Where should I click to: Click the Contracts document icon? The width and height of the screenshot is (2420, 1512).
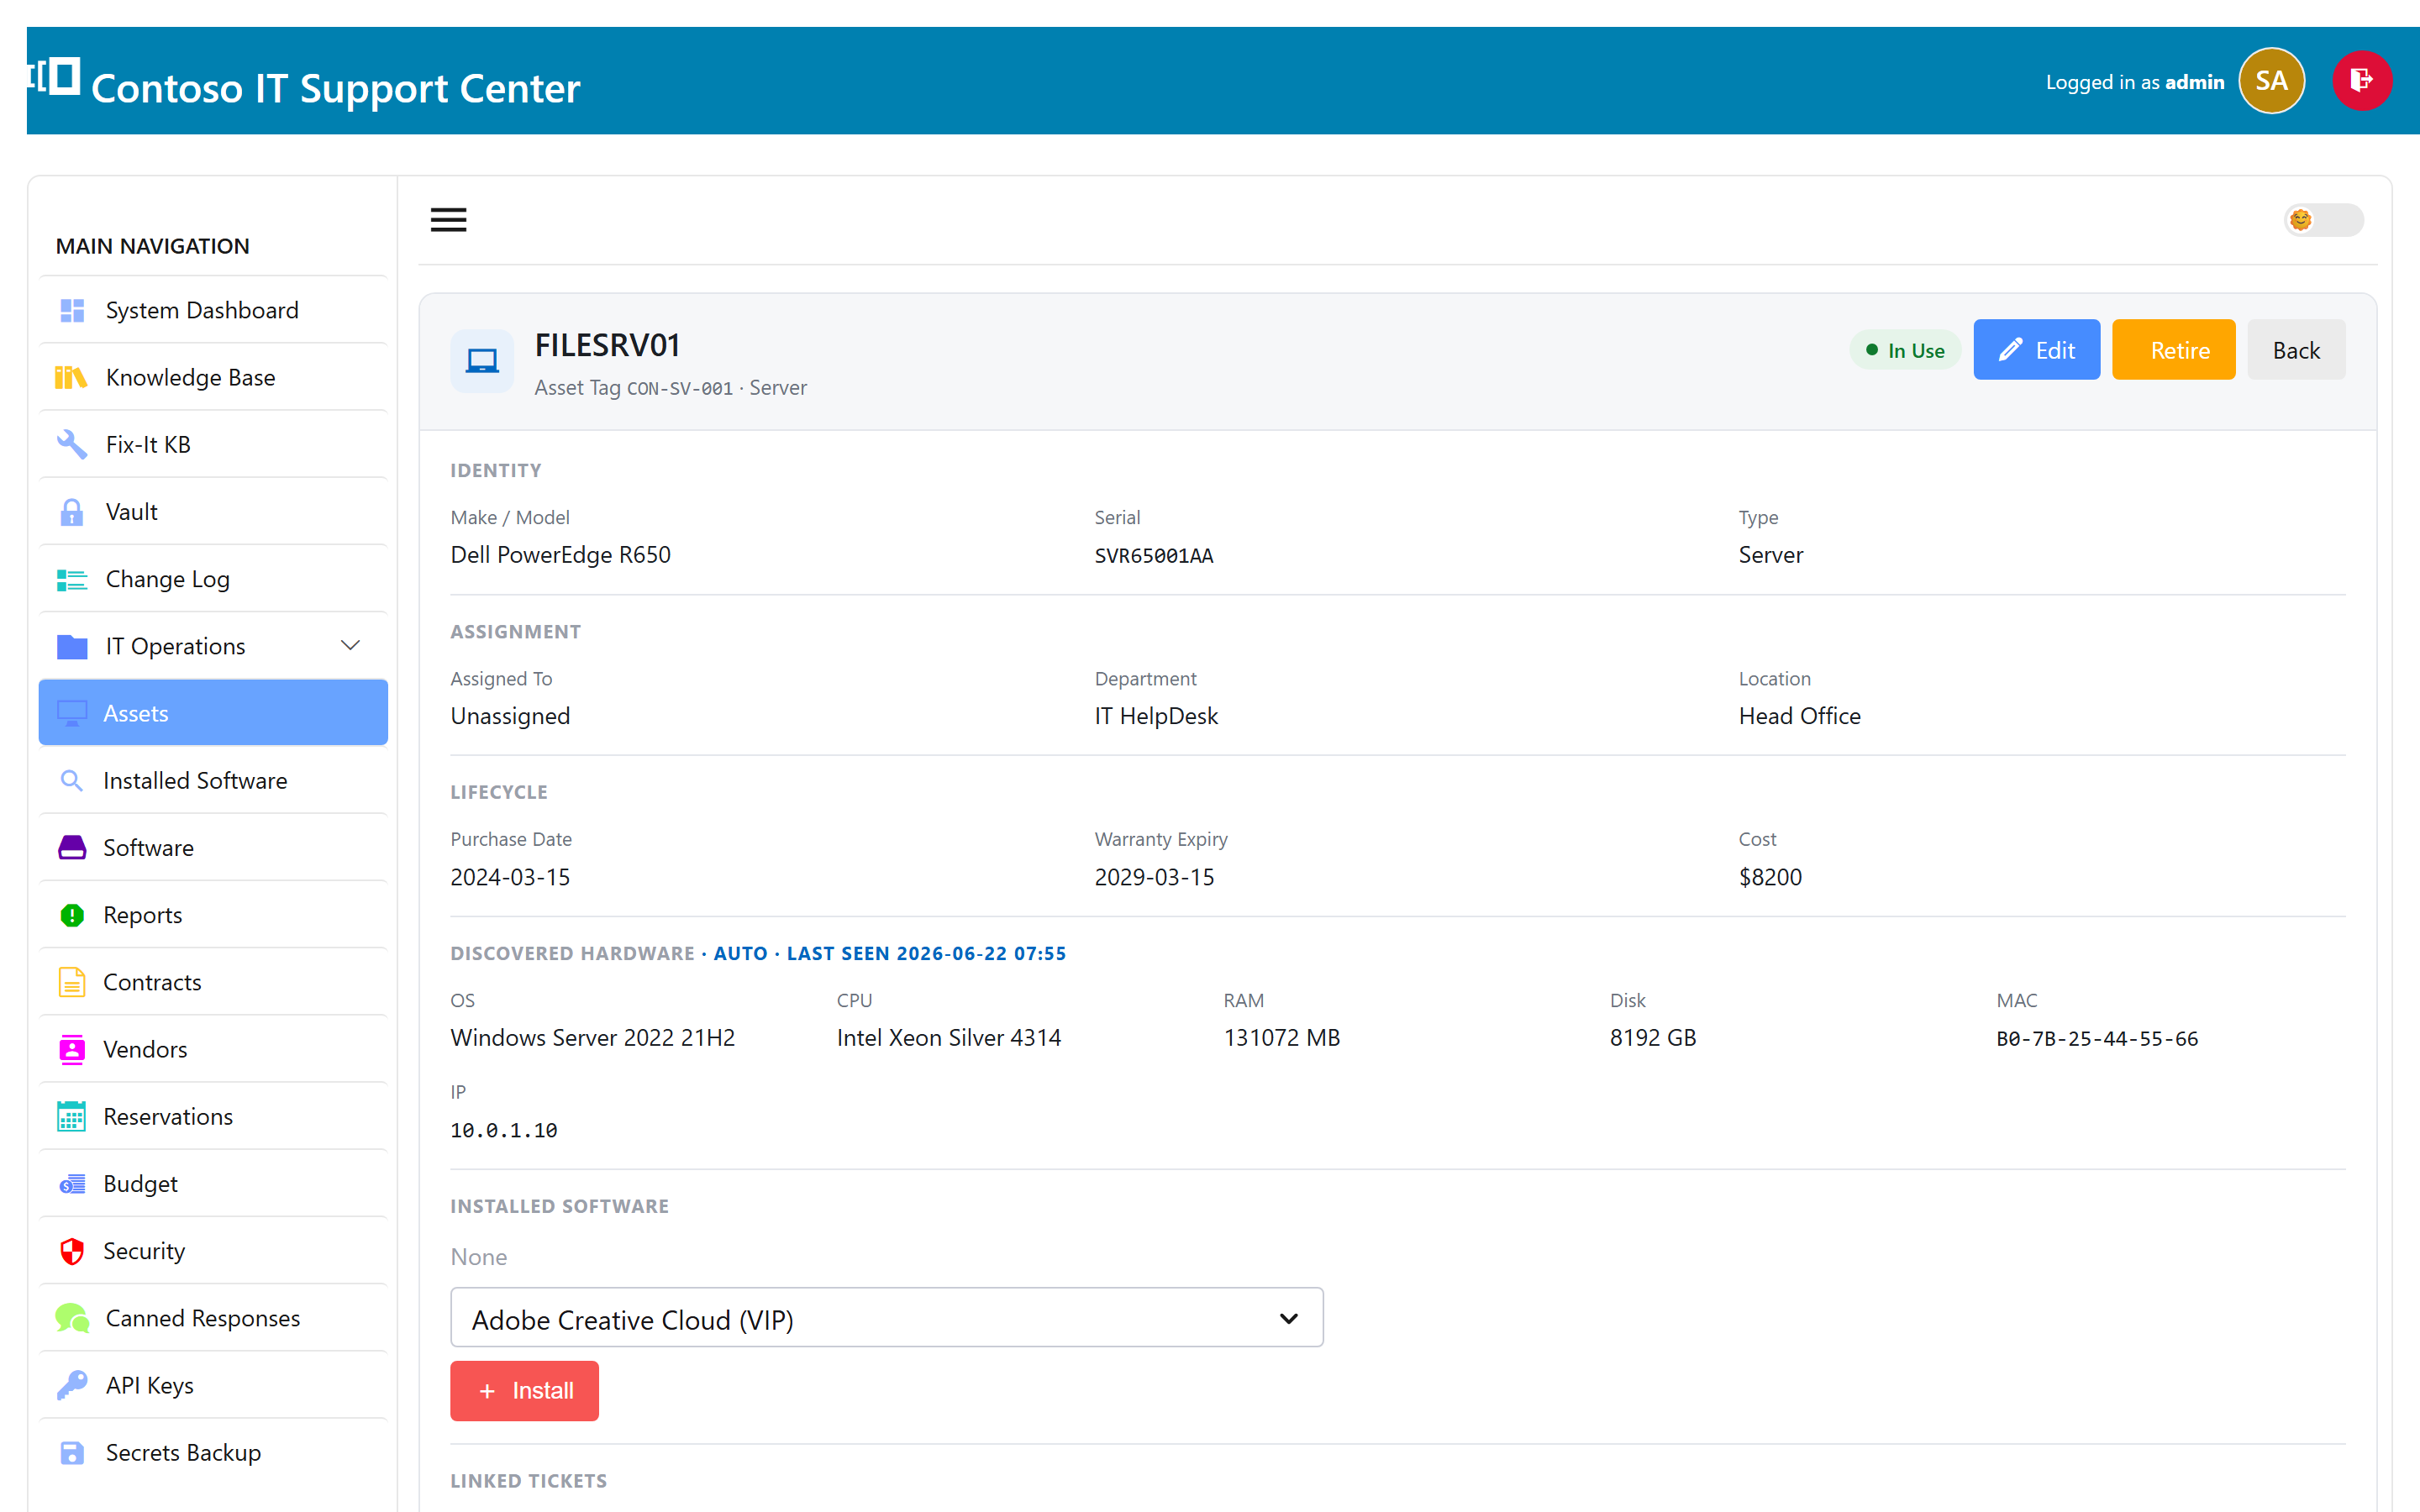click(72, 982)
